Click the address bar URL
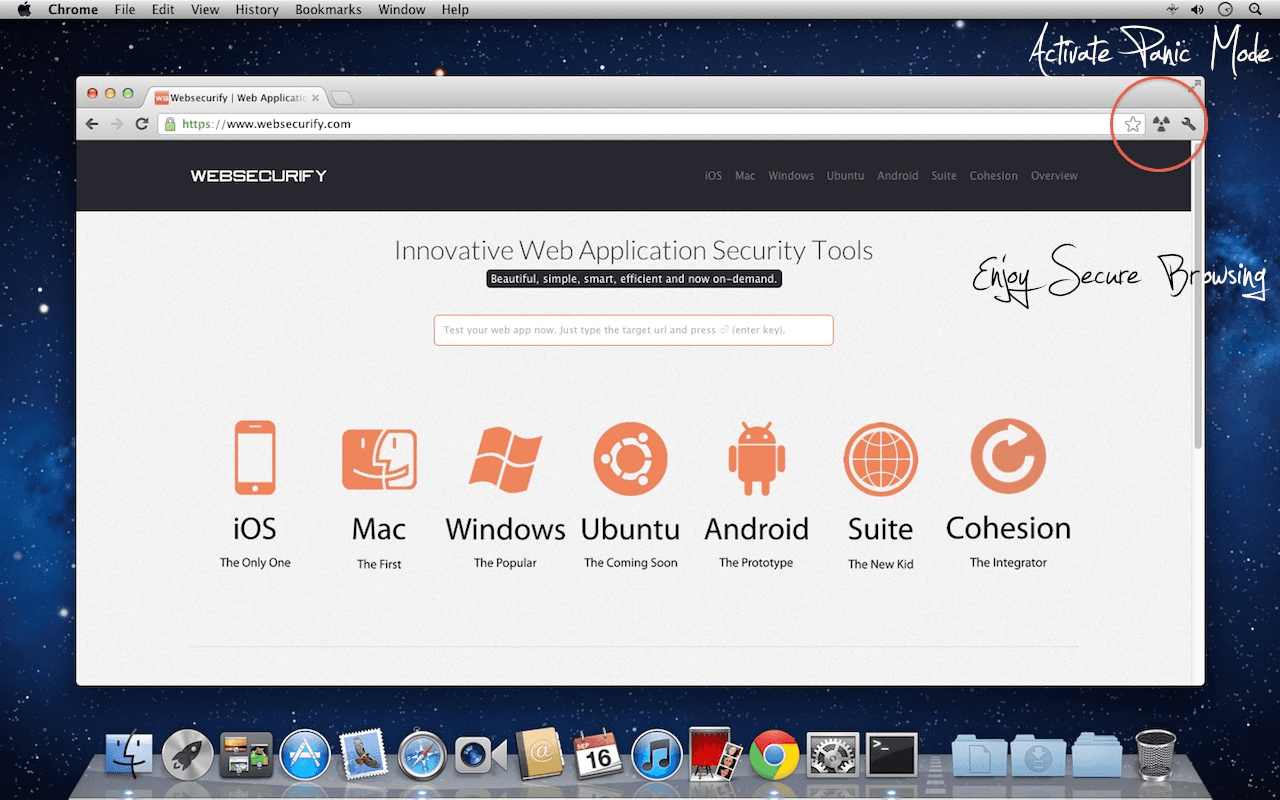The width and height of the screenshot is (1280, 800). [x=266, y=124]
